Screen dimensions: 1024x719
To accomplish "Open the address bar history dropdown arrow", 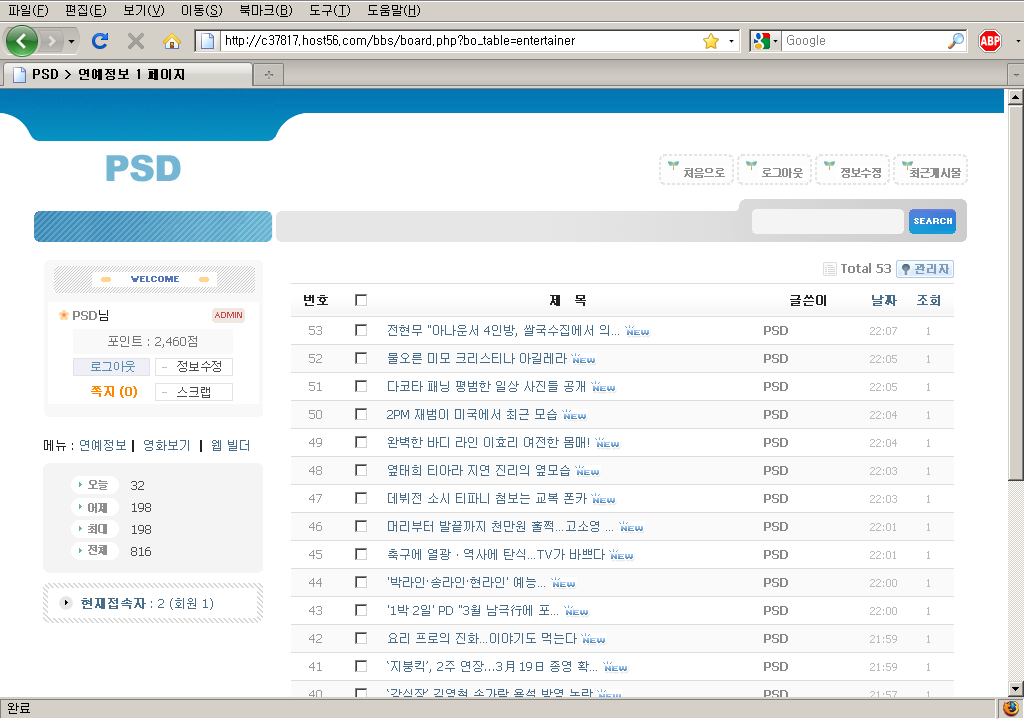I will [x=732, y=41].
